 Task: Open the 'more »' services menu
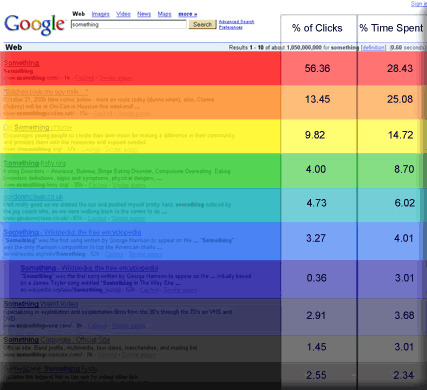[x=188, y=14]
